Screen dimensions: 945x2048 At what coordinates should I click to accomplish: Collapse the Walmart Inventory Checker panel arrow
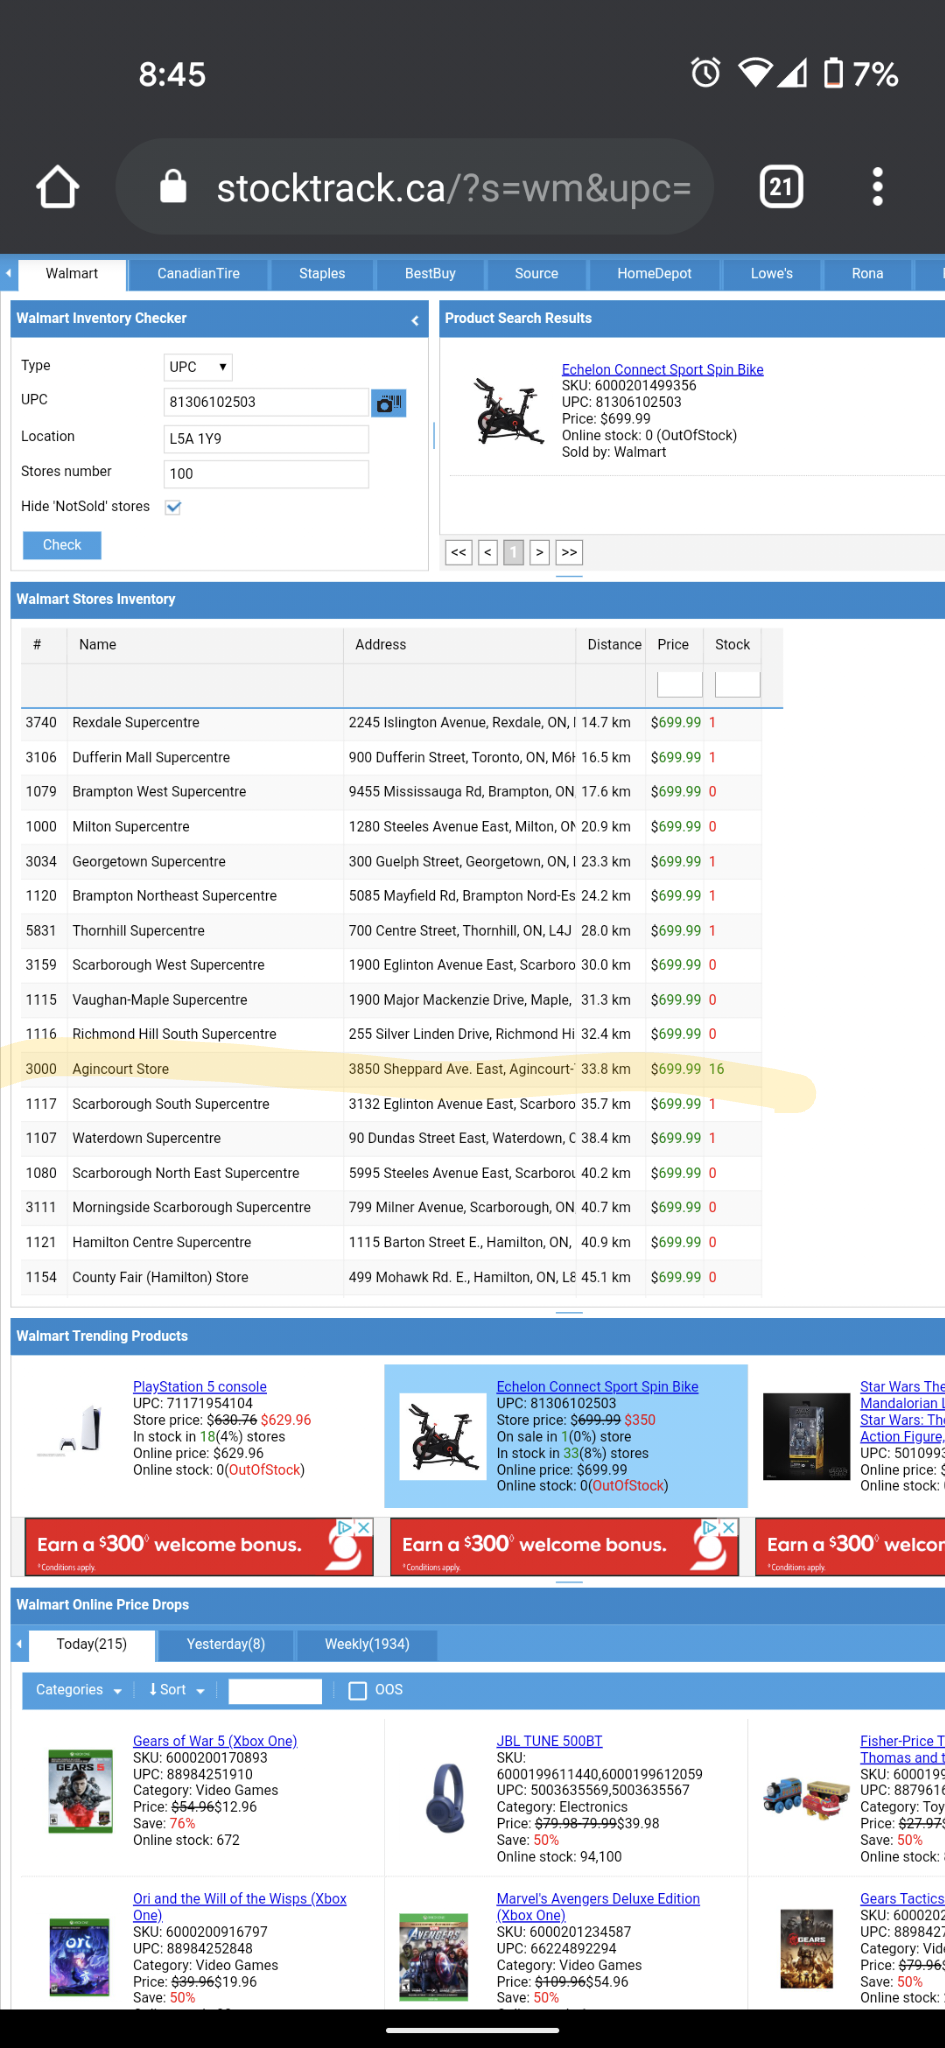point(415,320)
